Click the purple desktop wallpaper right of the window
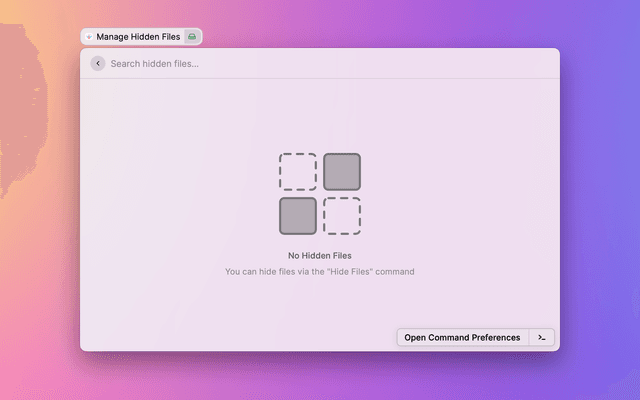Image resolution: width=640 pixels, height=400 pixels. coord(600,200)
